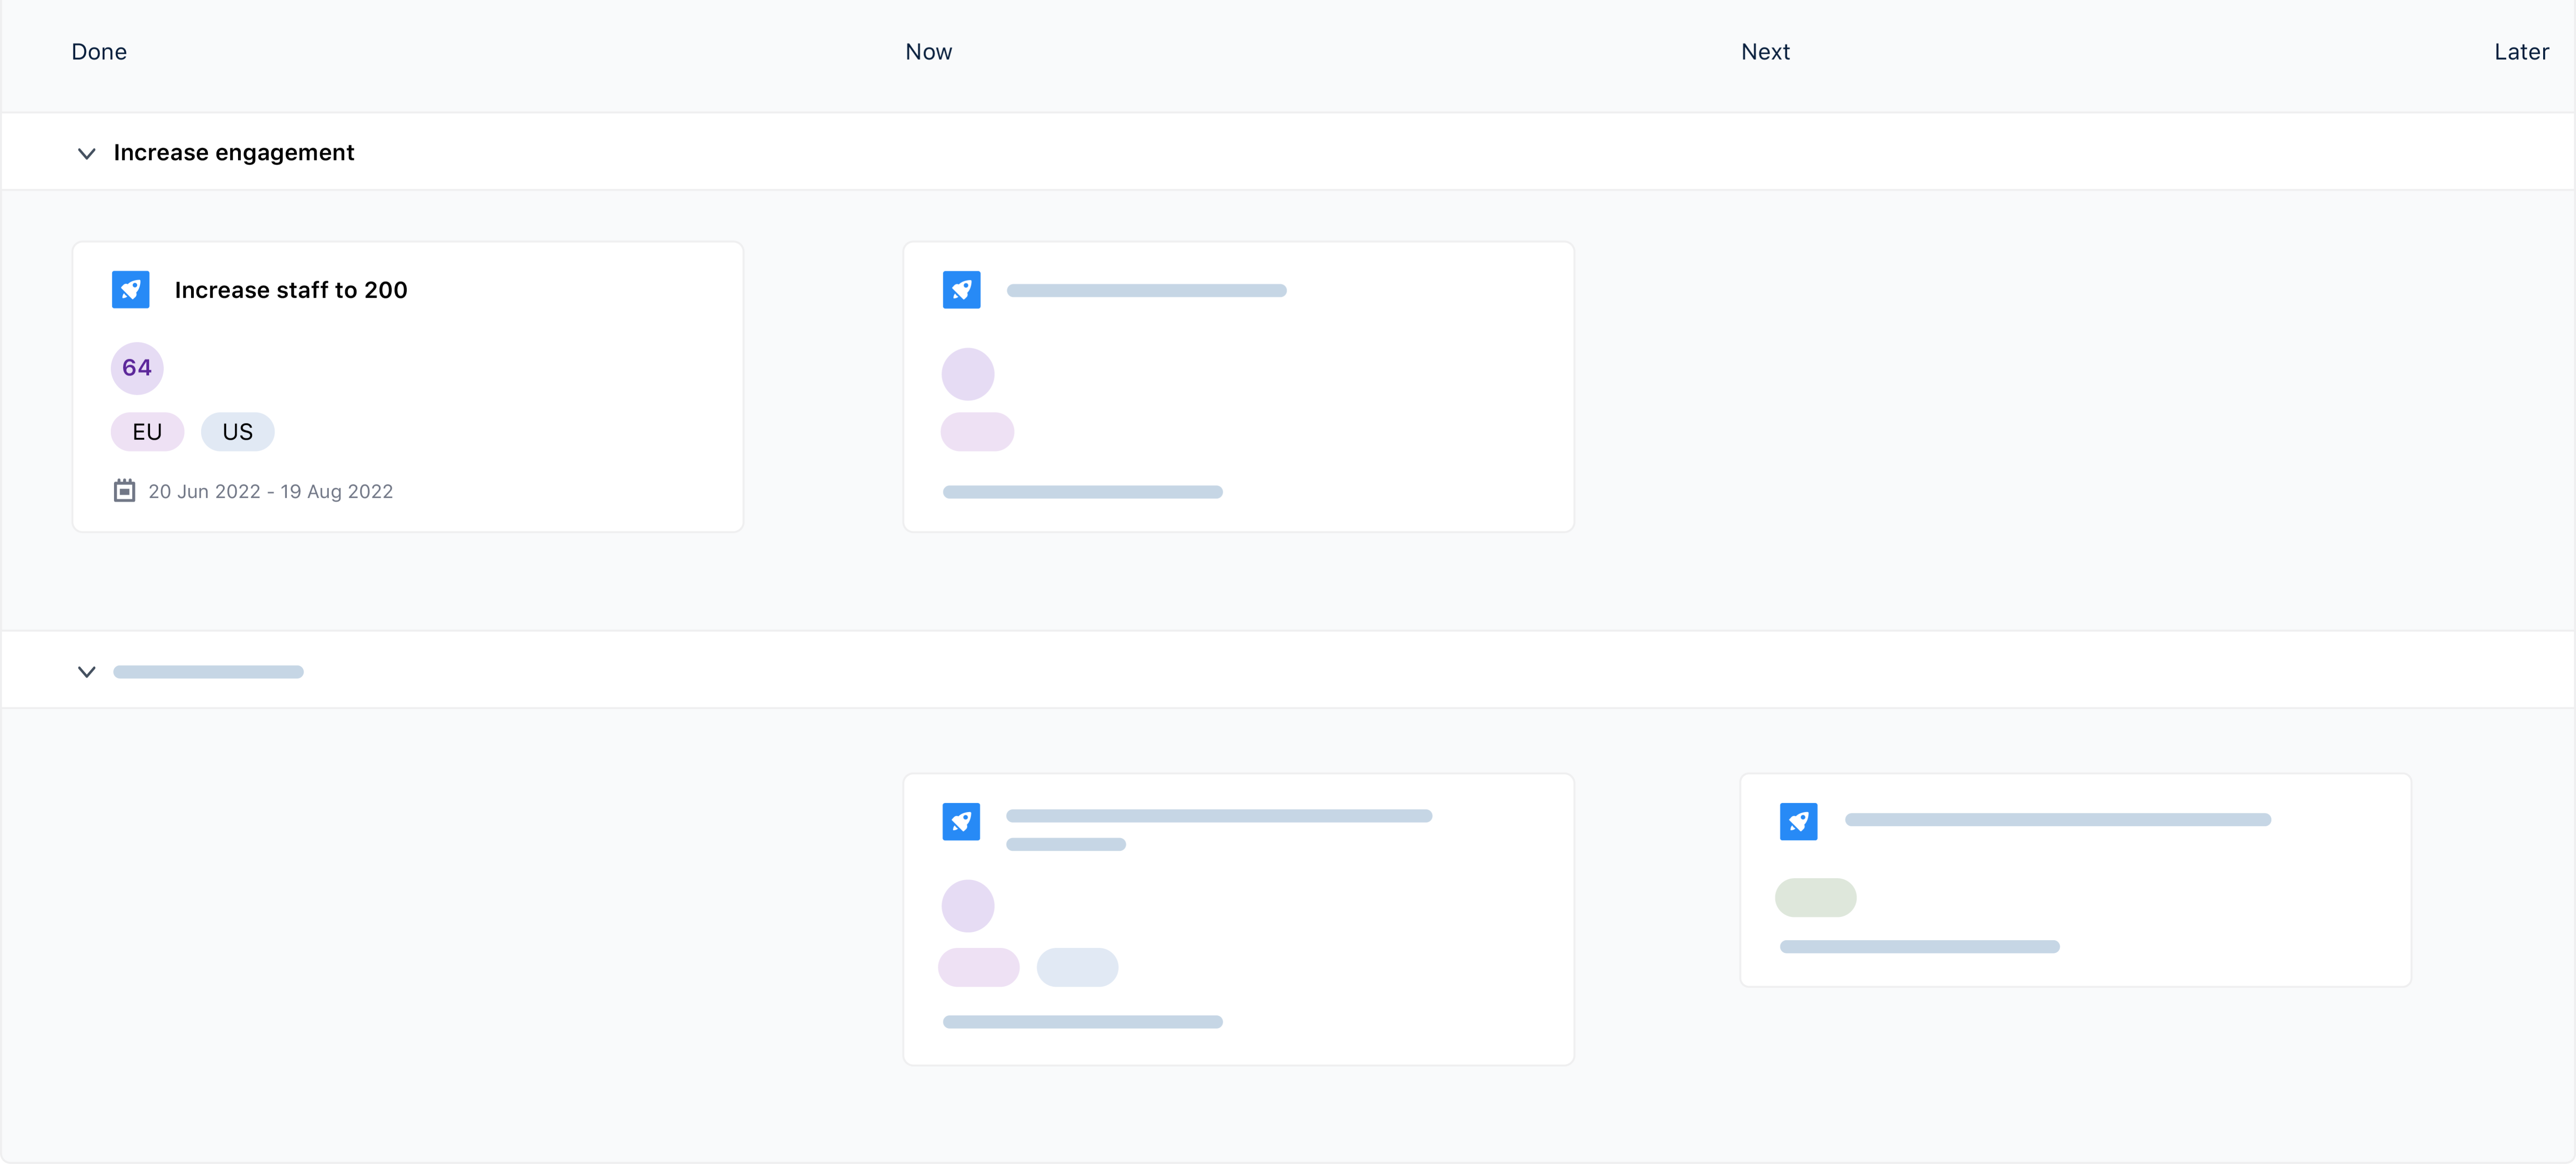Viewport: 2576px width, 1164px height.
Task: Click the purple avatar on the Now card
Action: coord(968,373)
